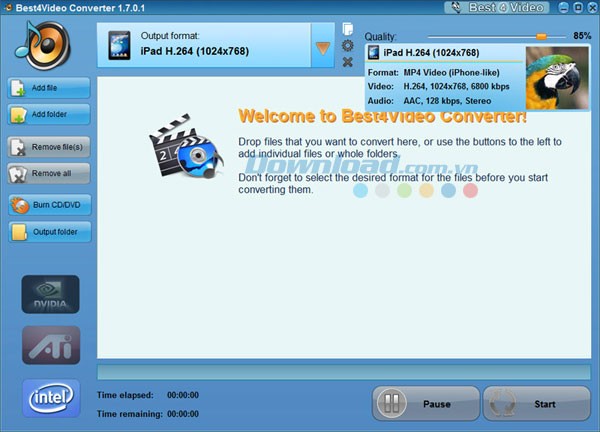Click the Pause button
Image resolution: width=600 pixels, height=432 pixels.
[x=426, y=404]
